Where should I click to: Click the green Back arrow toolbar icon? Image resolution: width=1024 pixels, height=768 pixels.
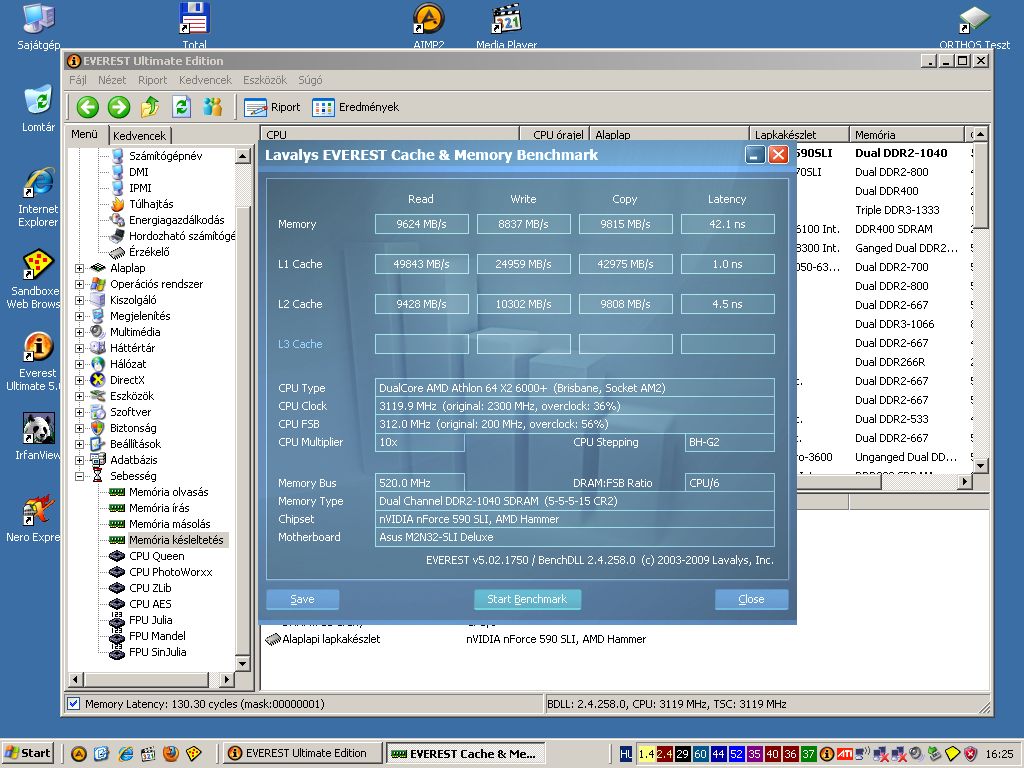click(88, 107)
